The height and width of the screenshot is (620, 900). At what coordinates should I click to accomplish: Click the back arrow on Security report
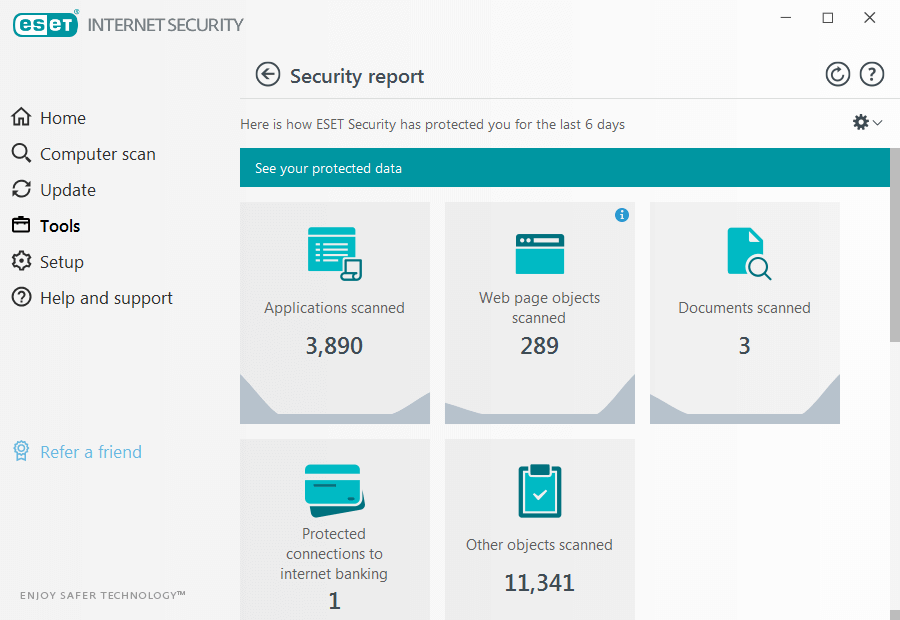tap(268, 74)
